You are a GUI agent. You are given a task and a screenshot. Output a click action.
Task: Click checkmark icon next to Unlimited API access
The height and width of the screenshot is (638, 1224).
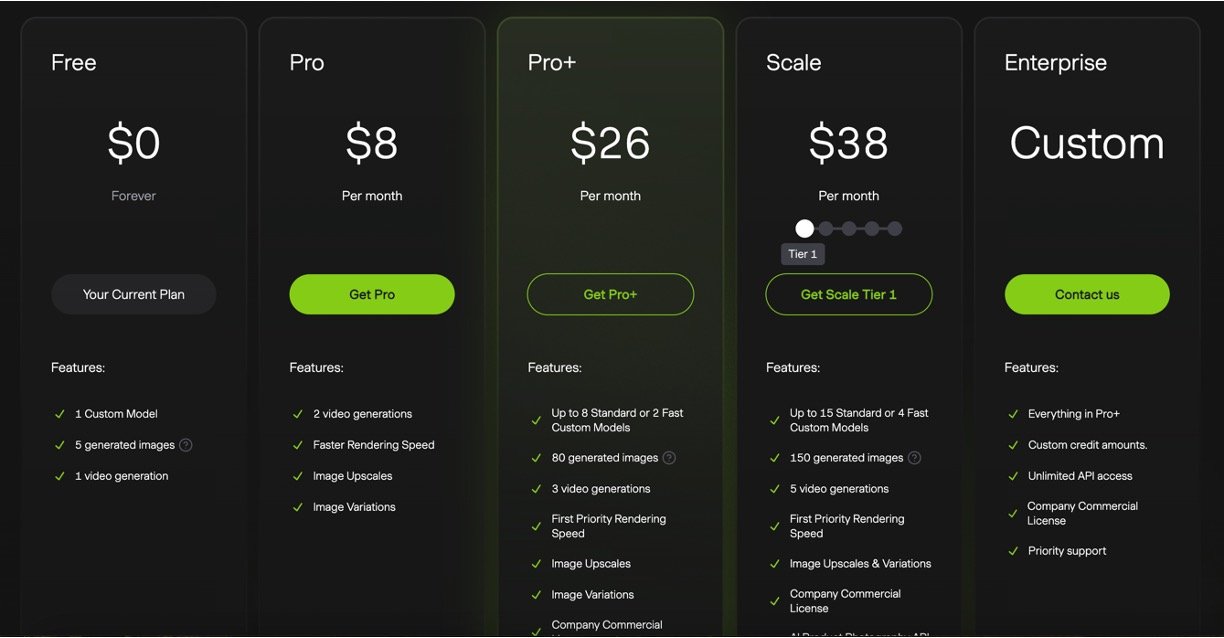pos(1013,476)
